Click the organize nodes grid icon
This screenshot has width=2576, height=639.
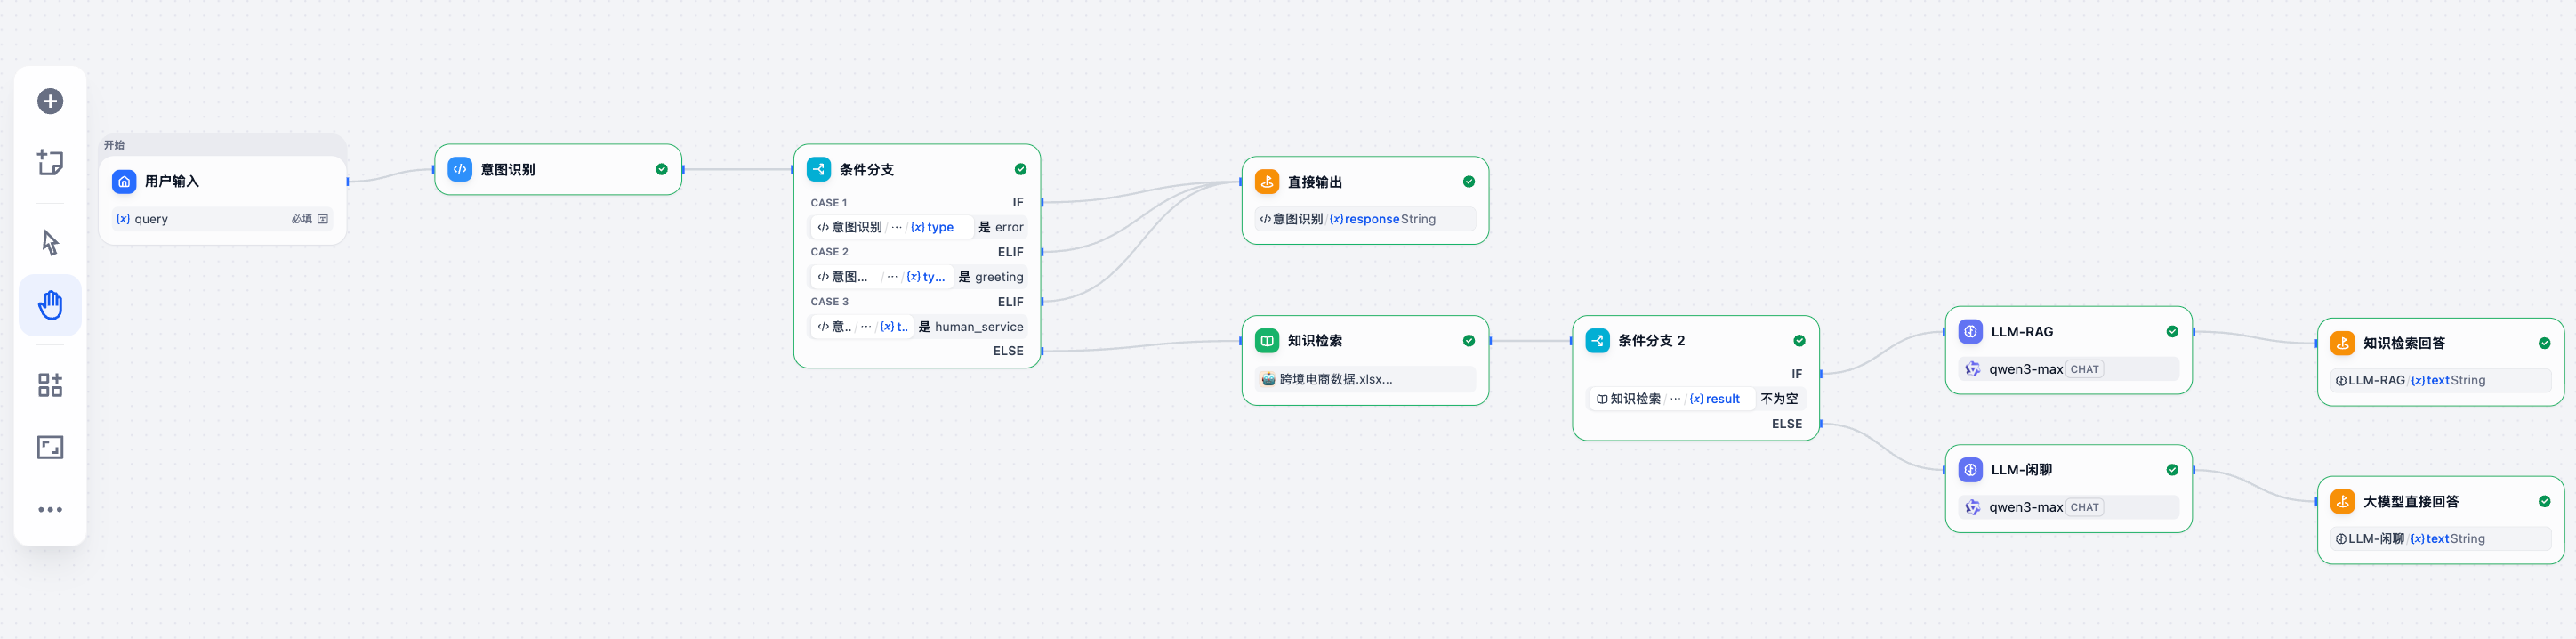50,385
